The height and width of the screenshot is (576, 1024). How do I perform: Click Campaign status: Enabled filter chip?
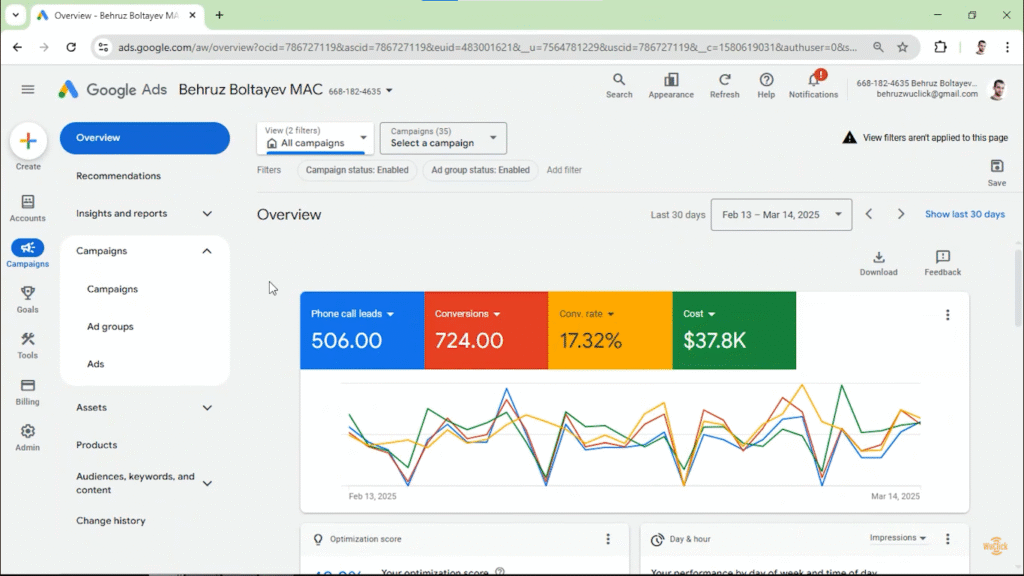(357, 170)
